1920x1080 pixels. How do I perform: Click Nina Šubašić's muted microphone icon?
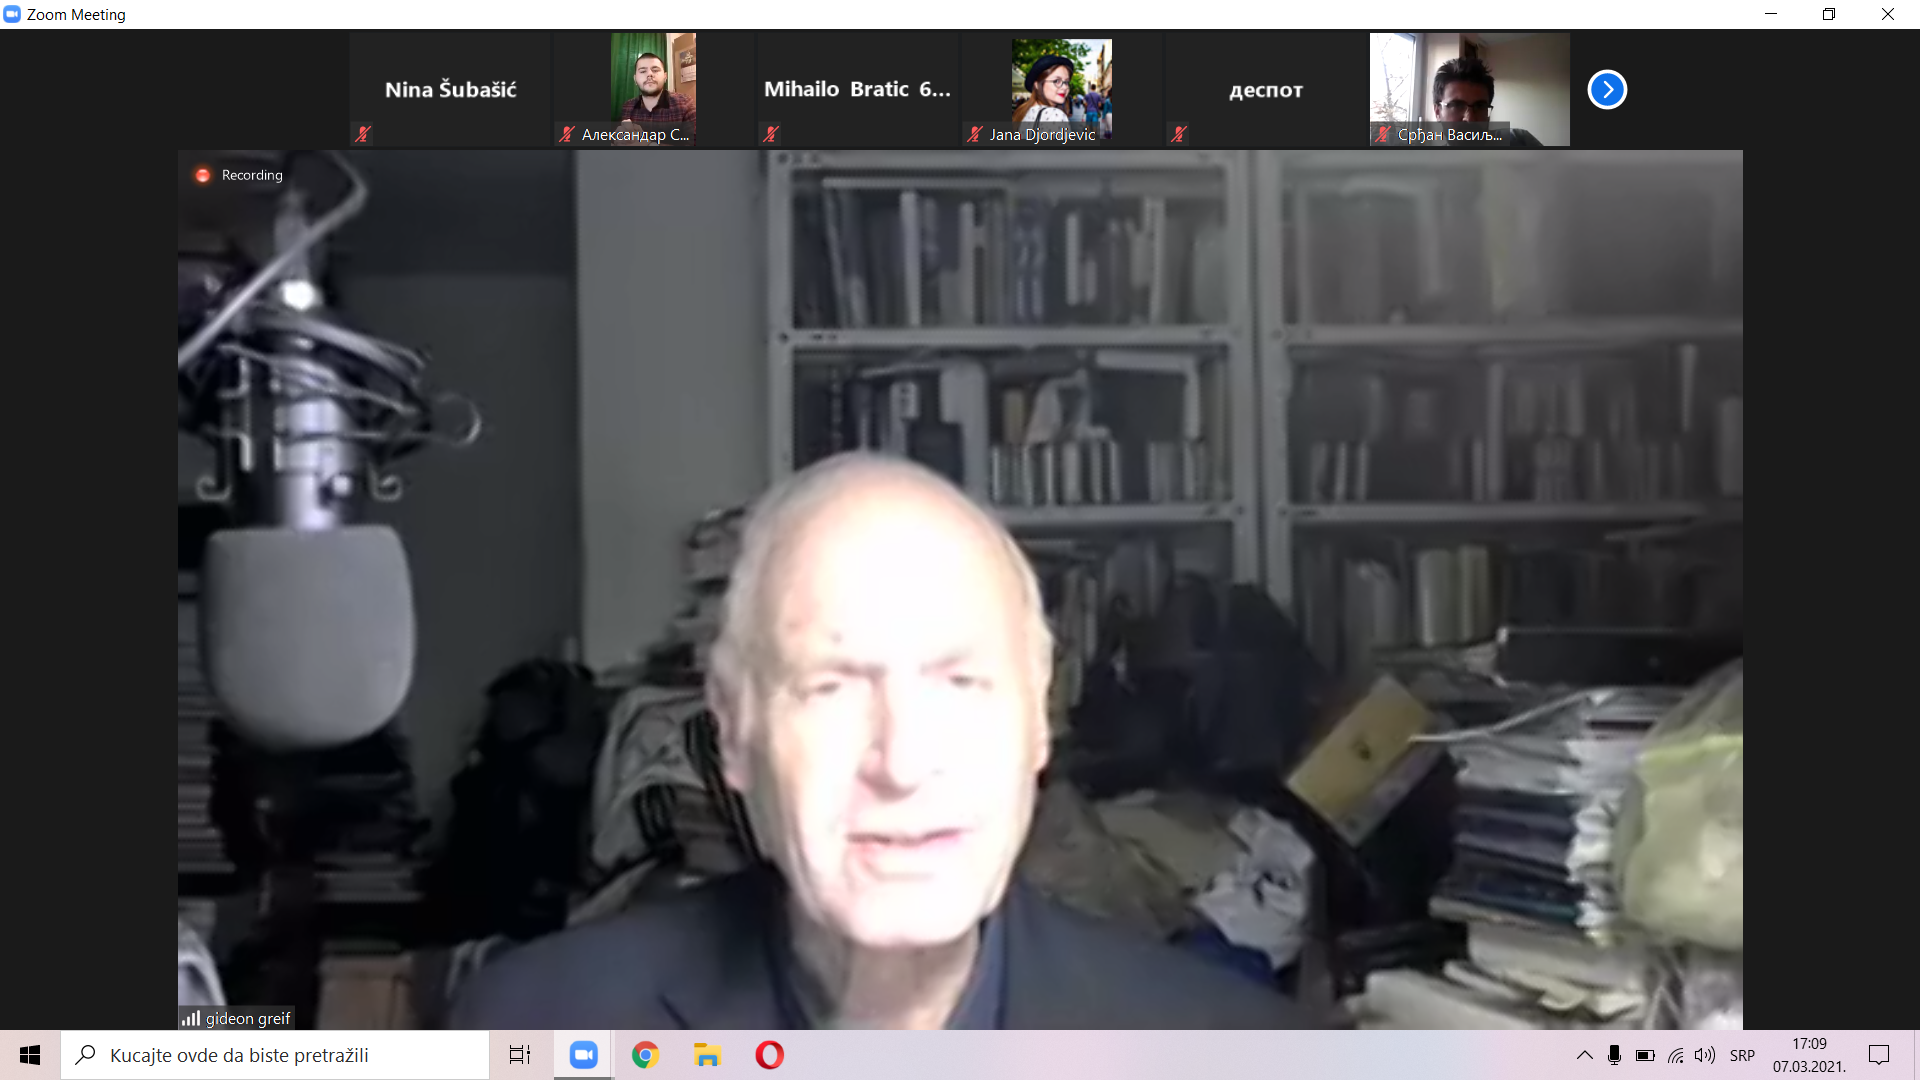coord(363,133)
